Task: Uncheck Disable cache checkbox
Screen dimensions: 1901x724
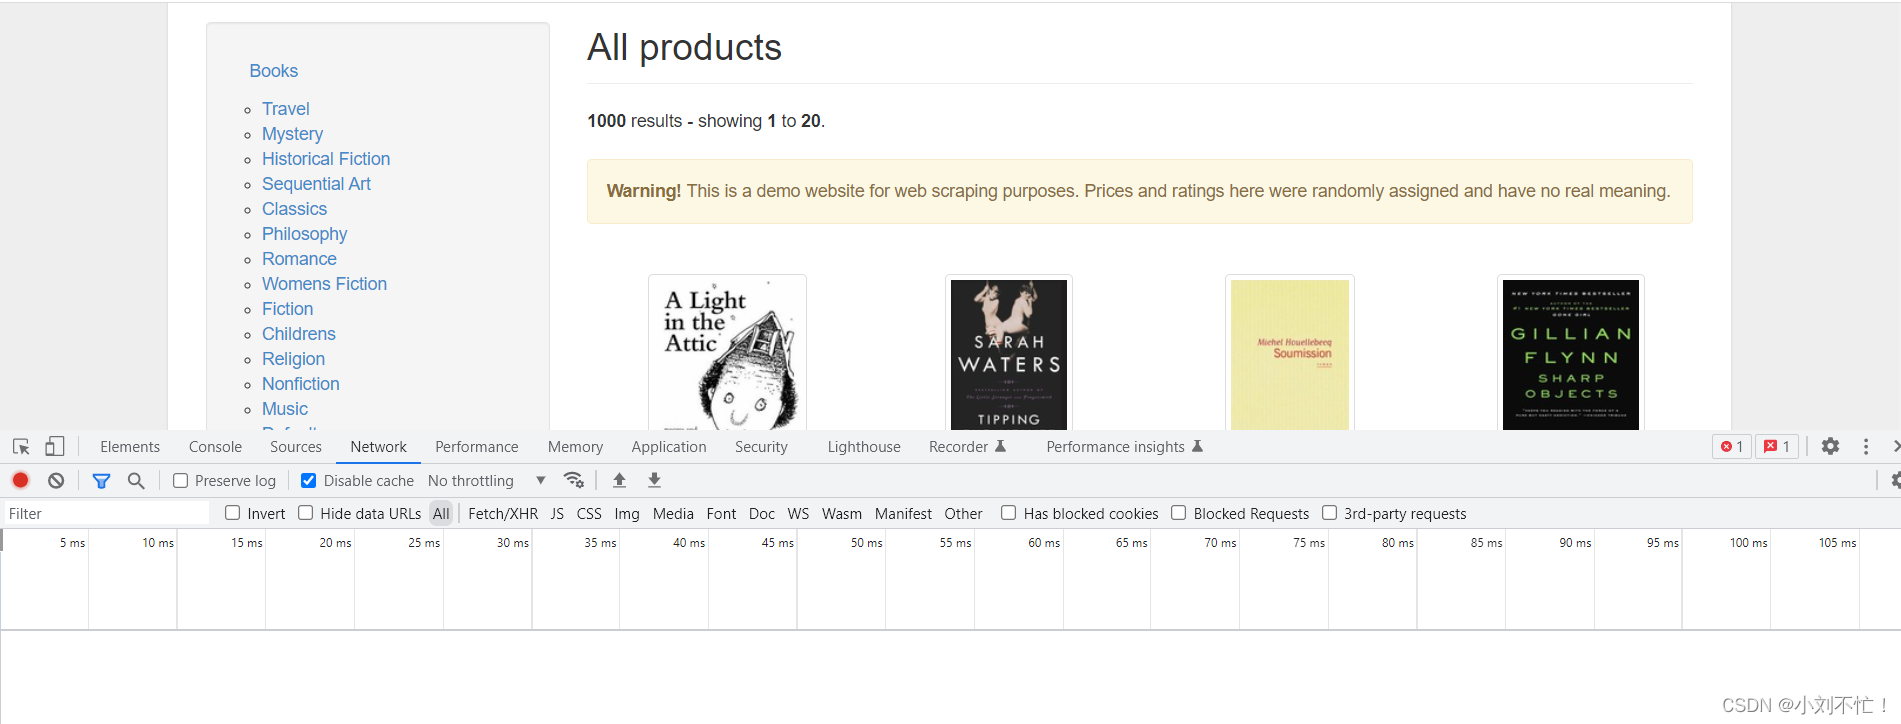Action: [309, 481]
